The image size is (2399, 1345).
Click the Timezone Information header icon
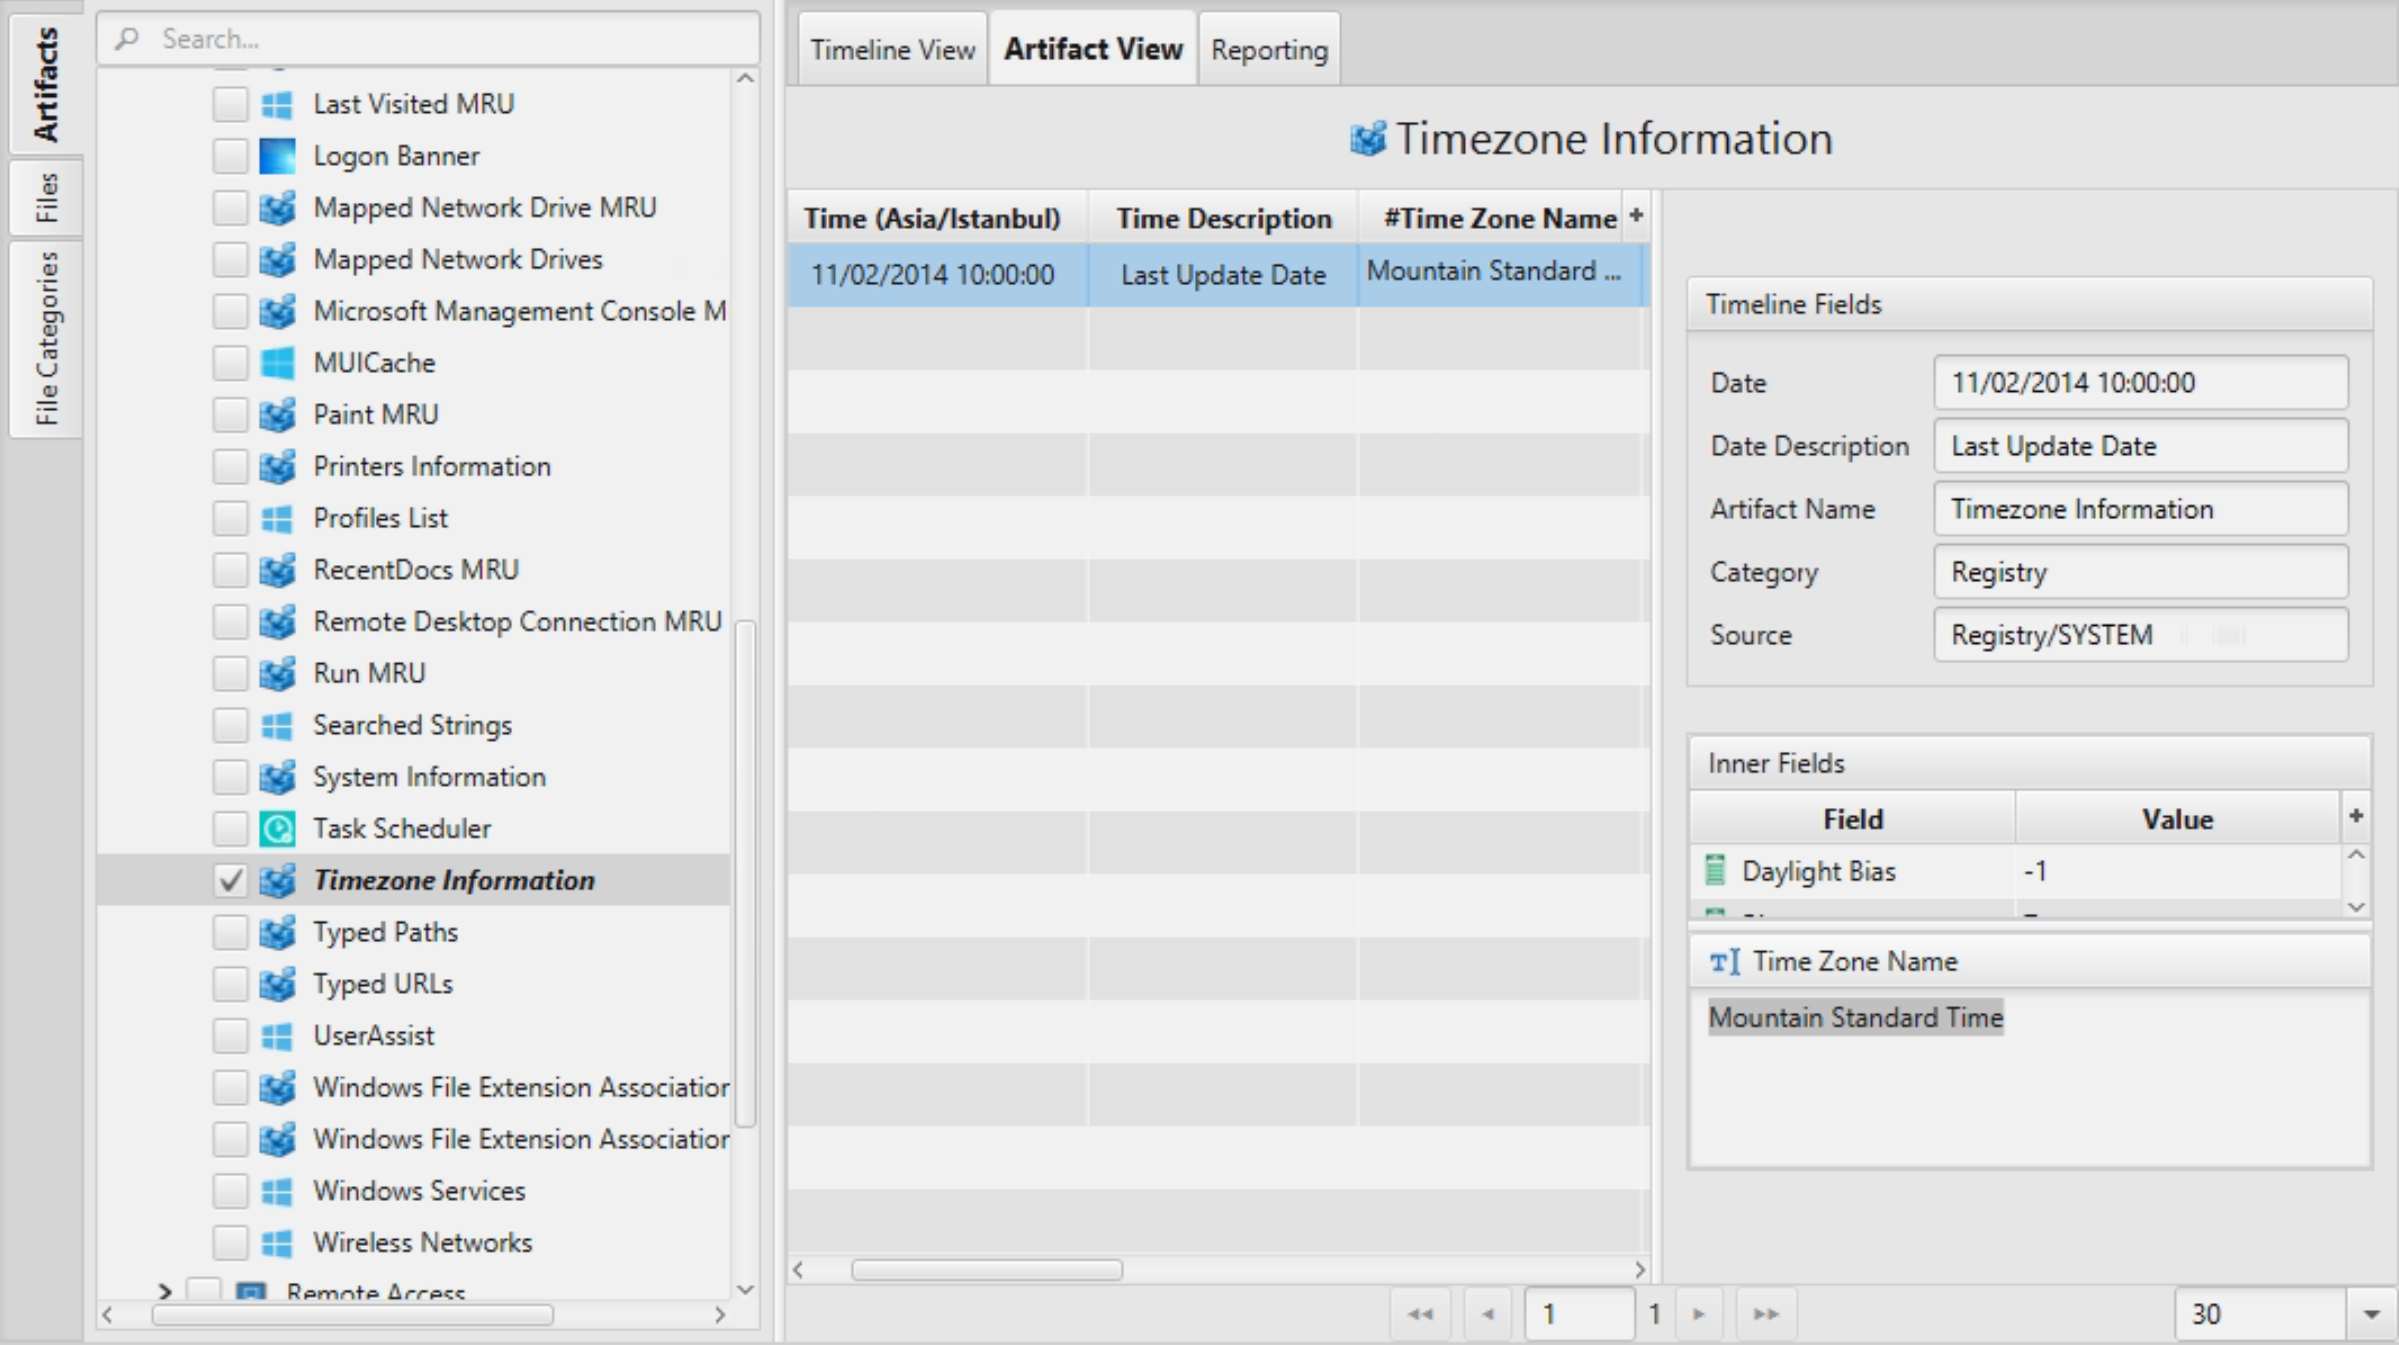pos(1367,139)
